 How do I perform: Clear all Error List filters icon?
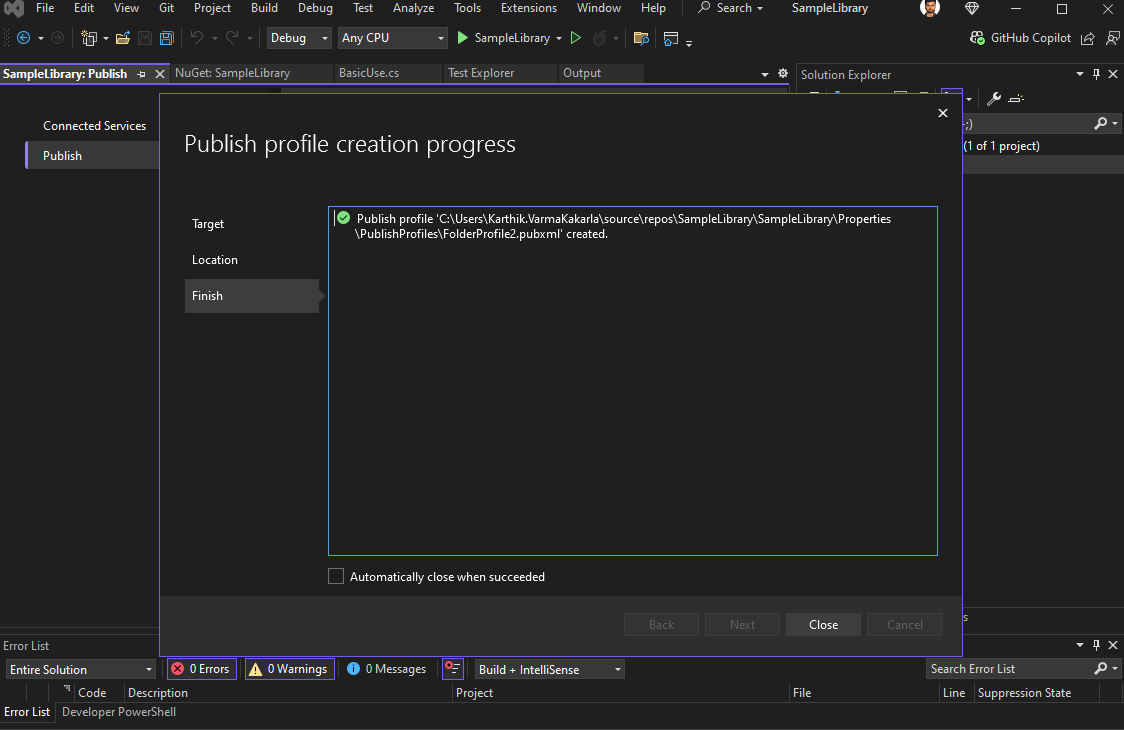(x=452, y=668)
